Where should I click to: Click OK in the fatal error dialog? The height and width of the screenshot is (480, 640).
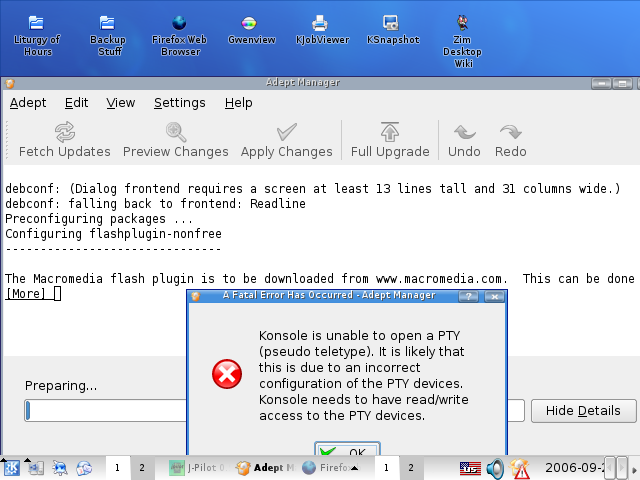pyautogui.click(x=346, y=451)
